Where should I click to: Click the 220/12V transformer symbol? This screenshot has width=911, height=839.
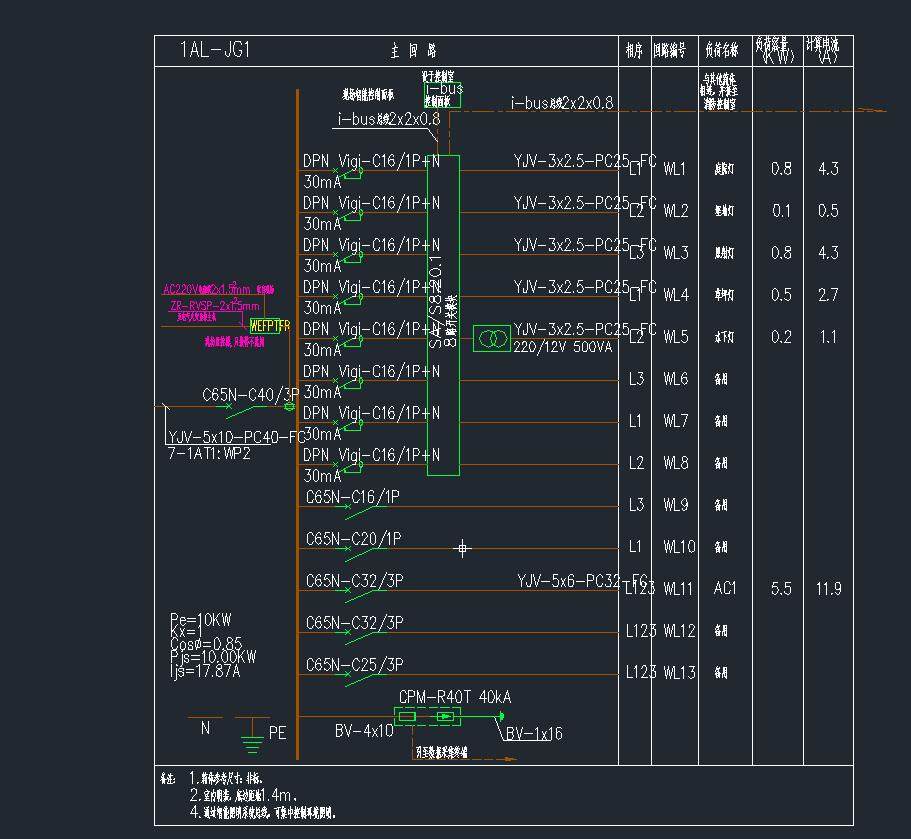tap(491, 338)
